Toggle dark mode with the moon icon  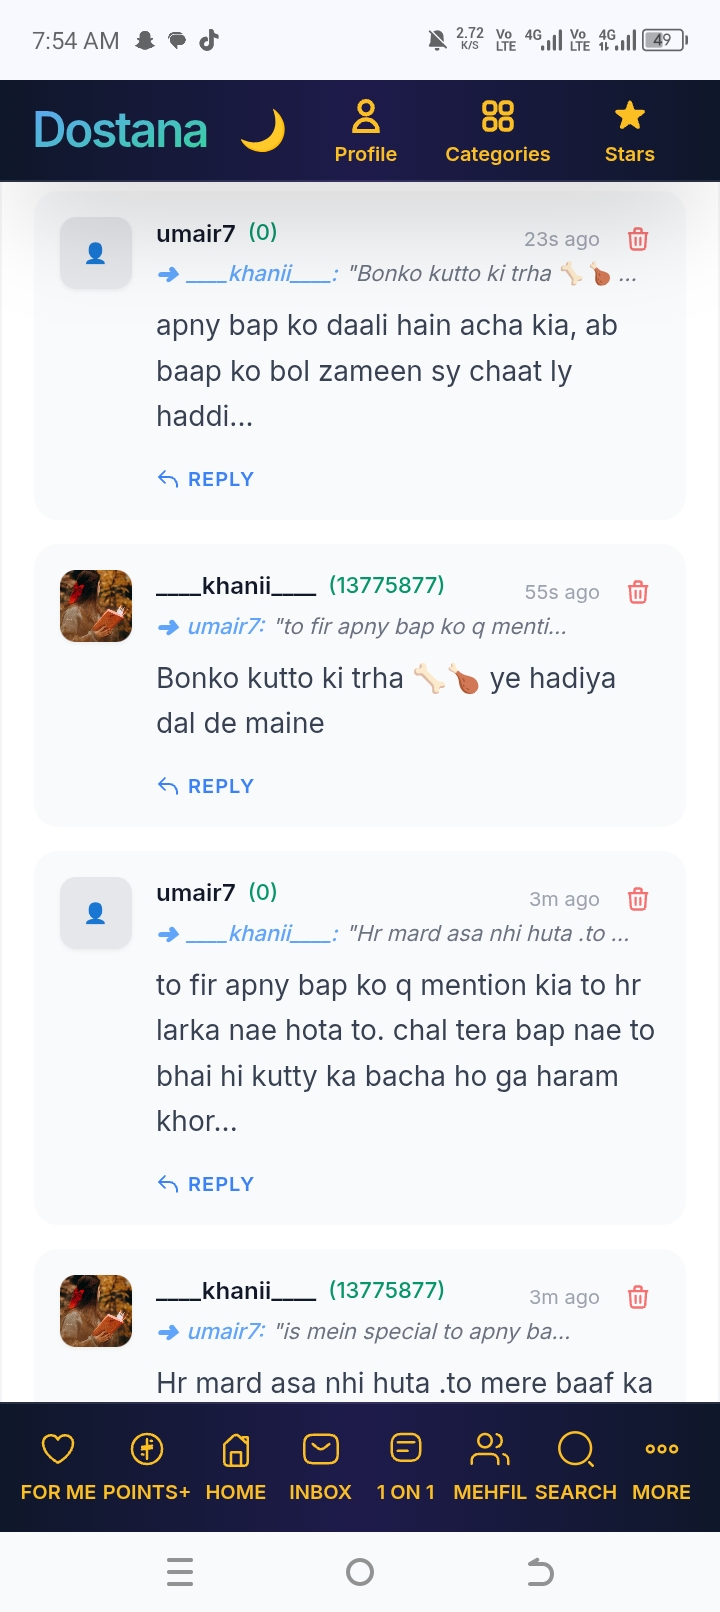(x=264, y=131)
